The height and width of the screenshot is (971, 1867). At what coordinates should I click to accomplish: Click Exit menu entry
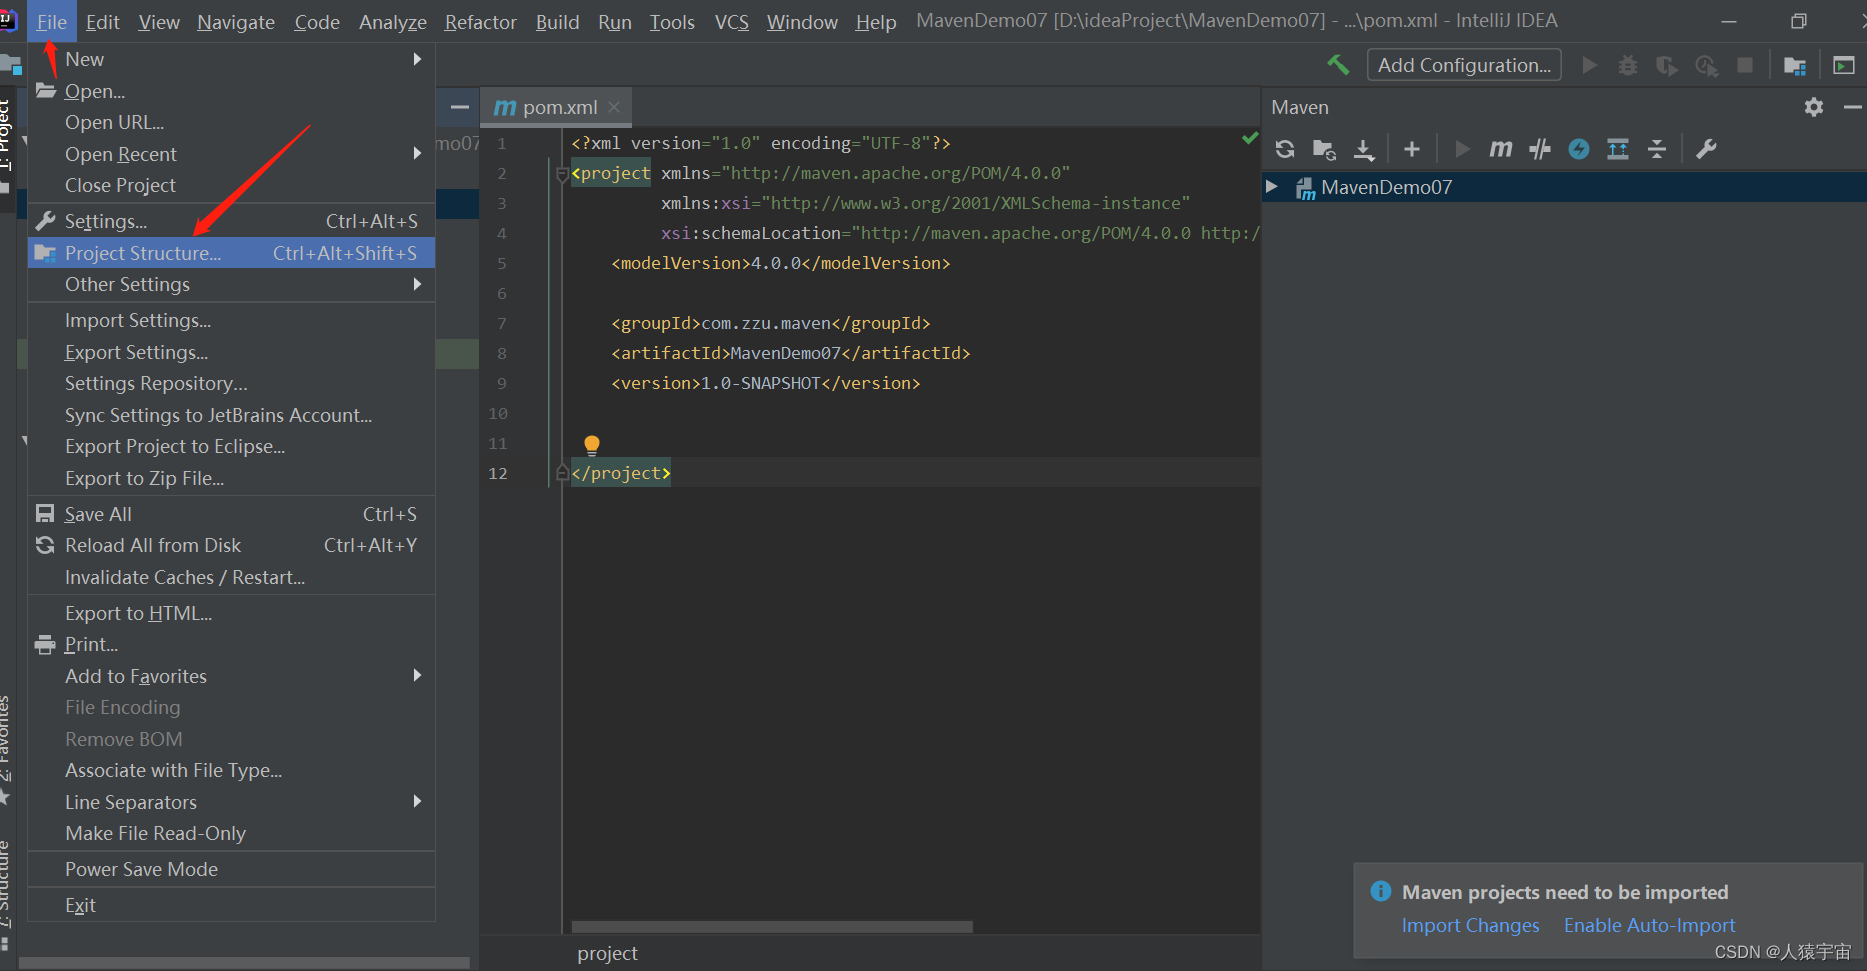point(231,905)
